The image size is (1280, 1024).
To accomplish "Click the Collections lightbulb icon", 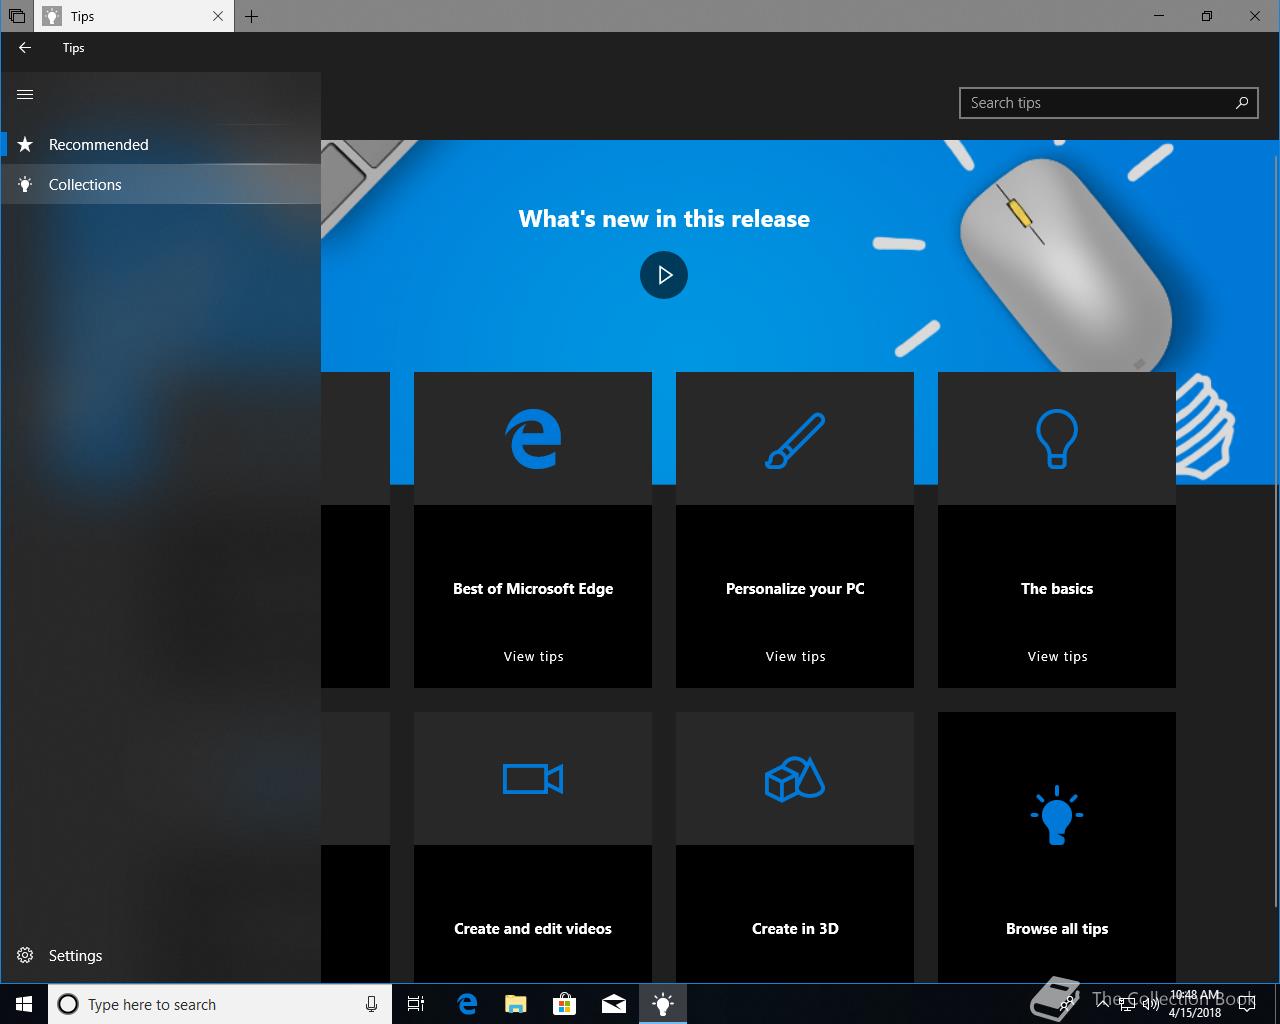I will point(25,184).
